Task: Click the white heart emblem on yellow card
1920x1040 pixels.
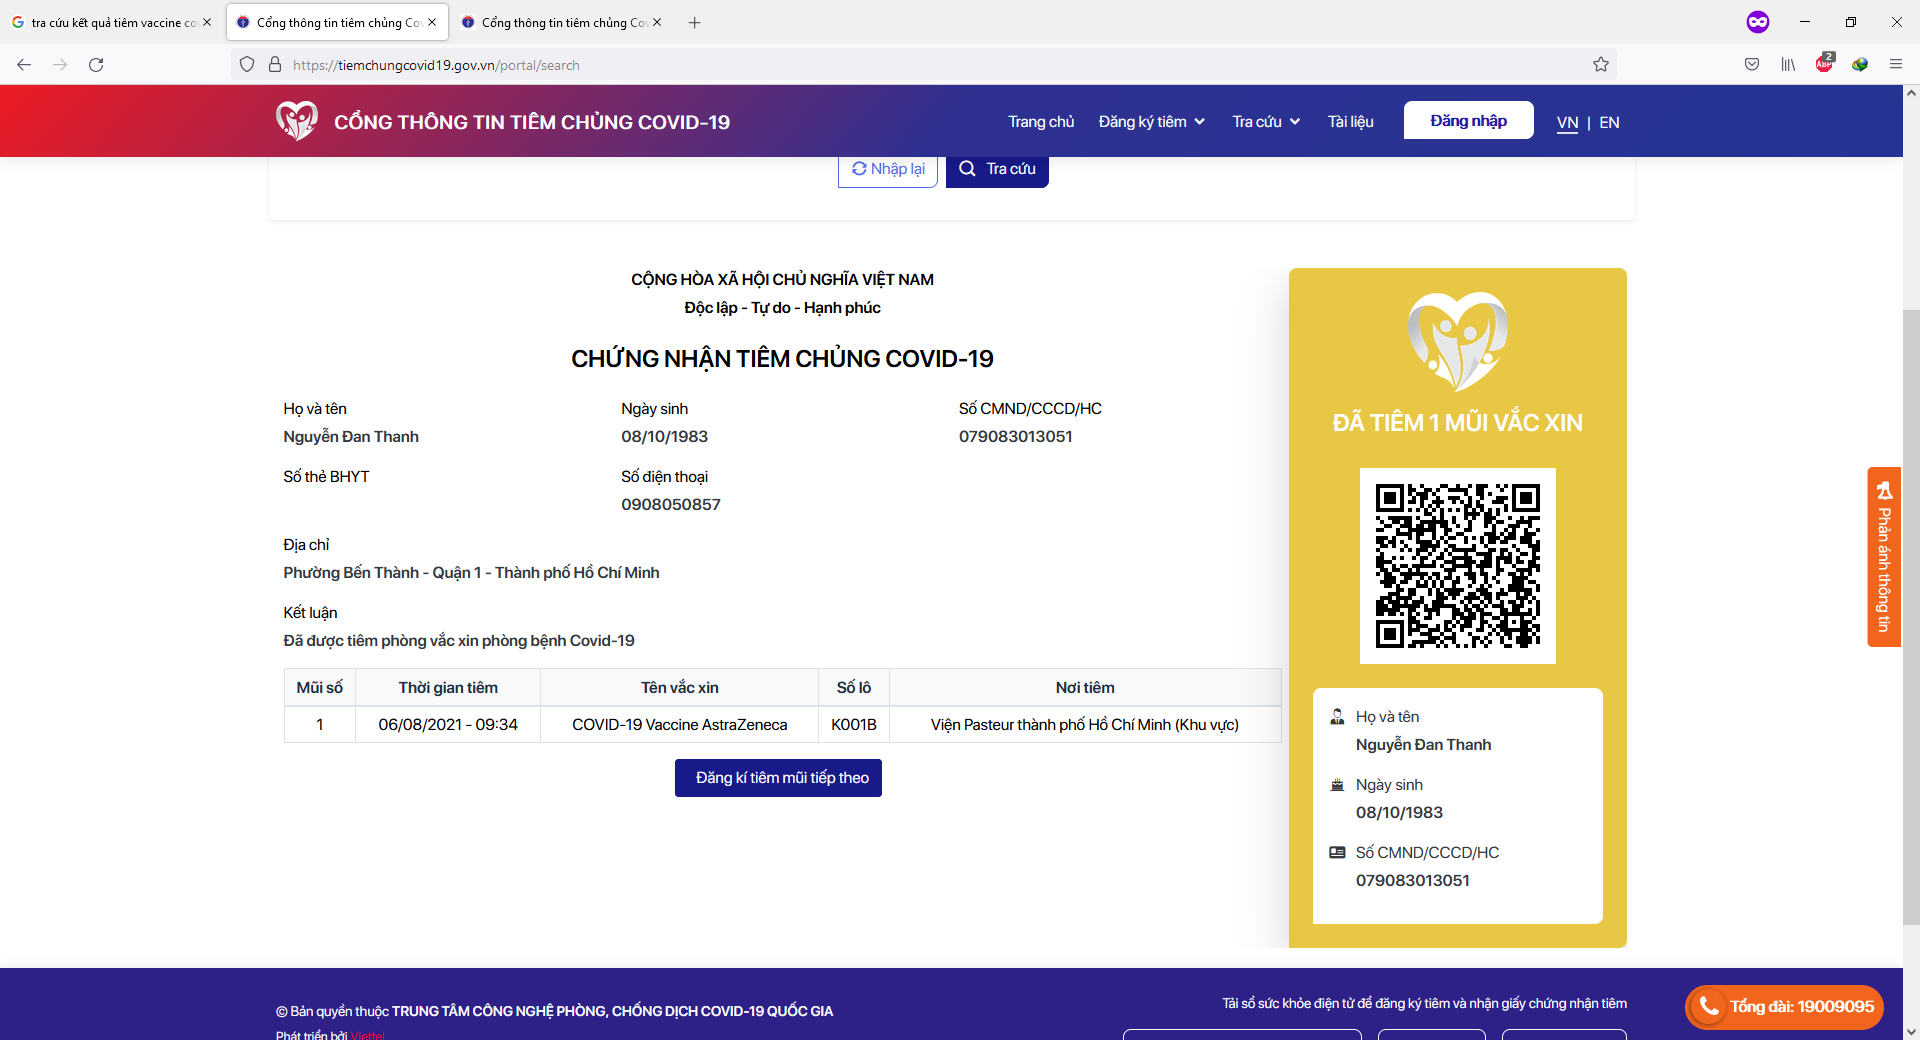Action: (x=1458, y=341)
